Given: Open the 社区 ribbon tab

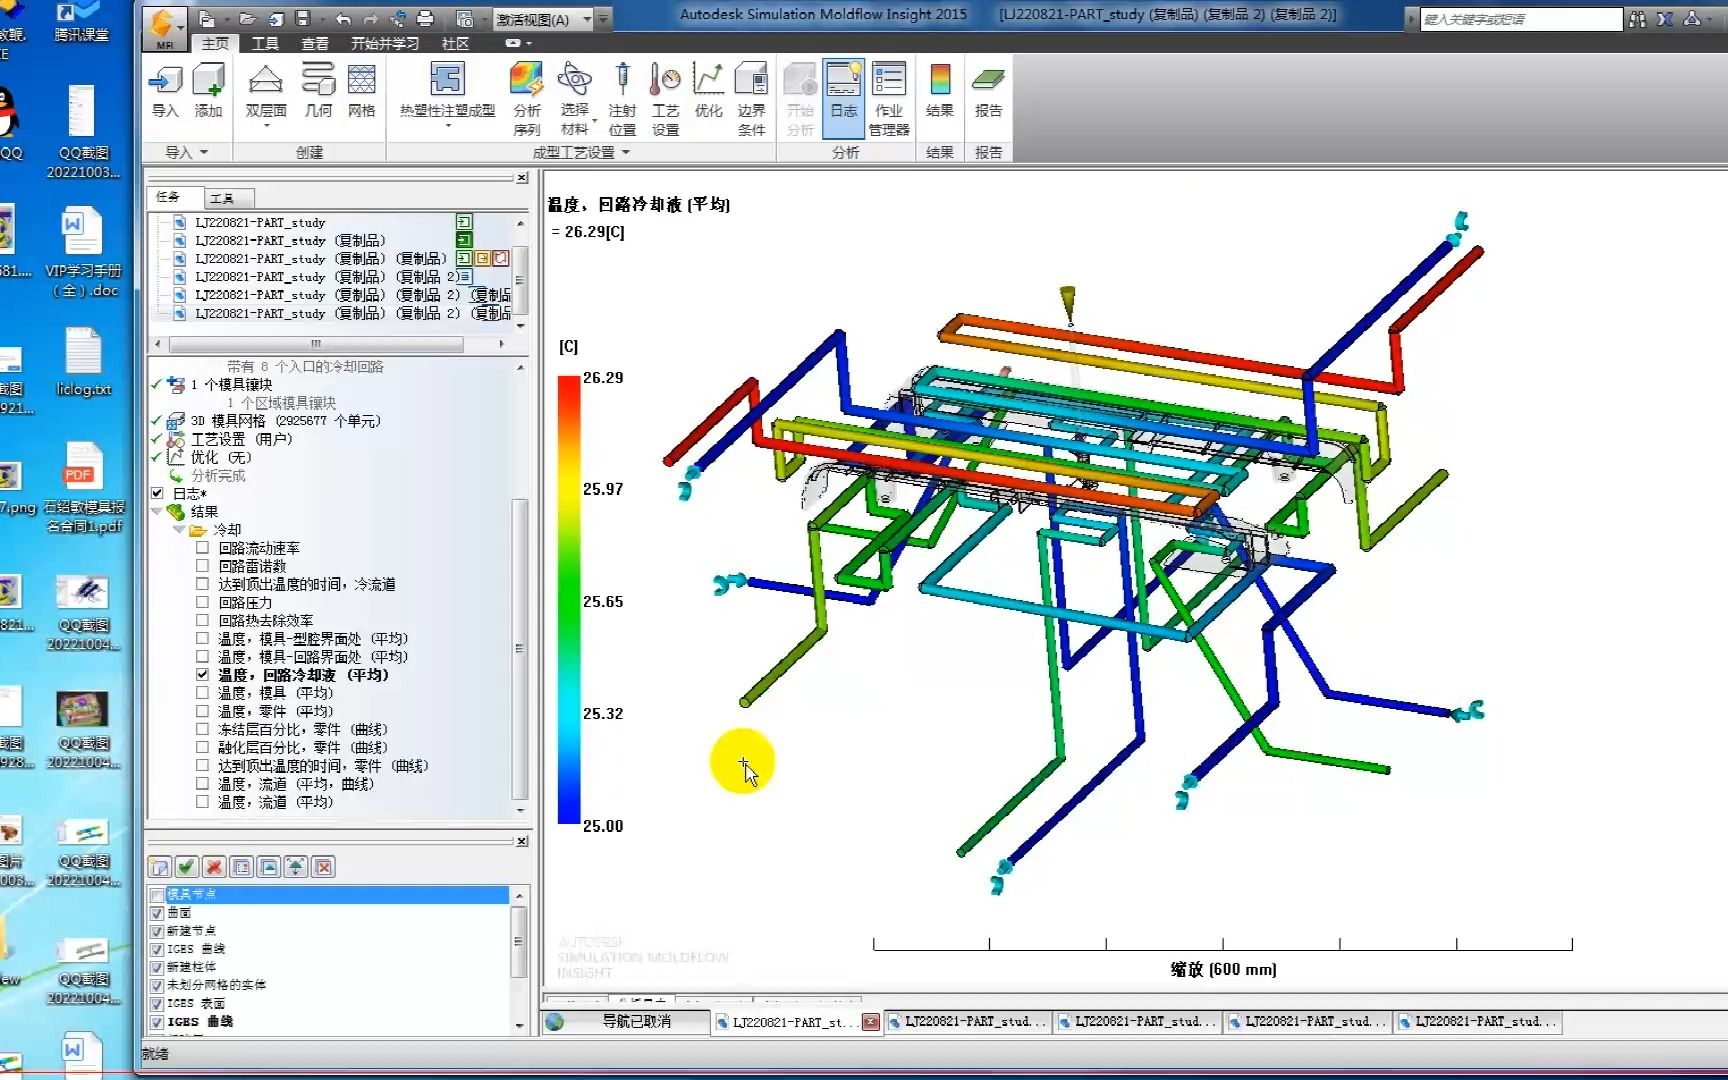Looking at the screenshot, I should pyautogui.click(x=455, y=43).
